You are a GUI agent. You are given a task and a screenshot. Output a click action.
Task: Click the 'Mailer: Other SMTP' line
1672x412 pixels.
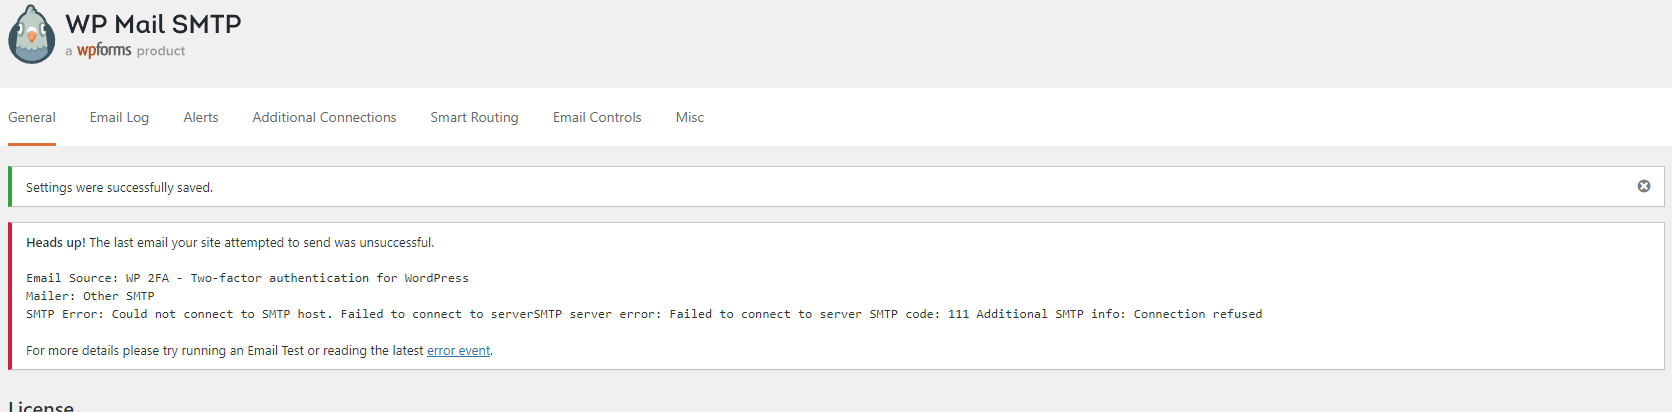pos(90,296)
